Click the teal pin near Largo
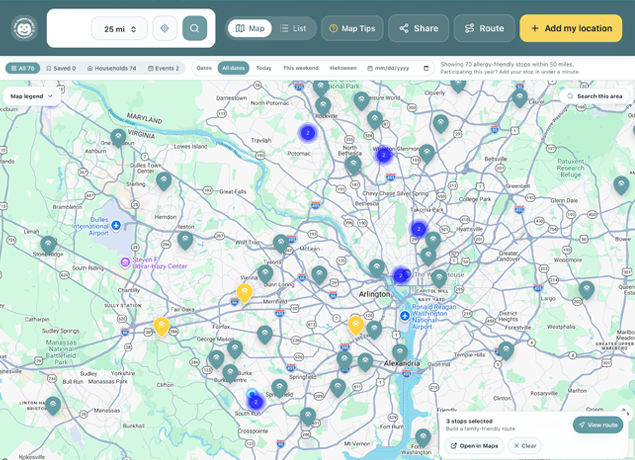 tap(586, 290)
